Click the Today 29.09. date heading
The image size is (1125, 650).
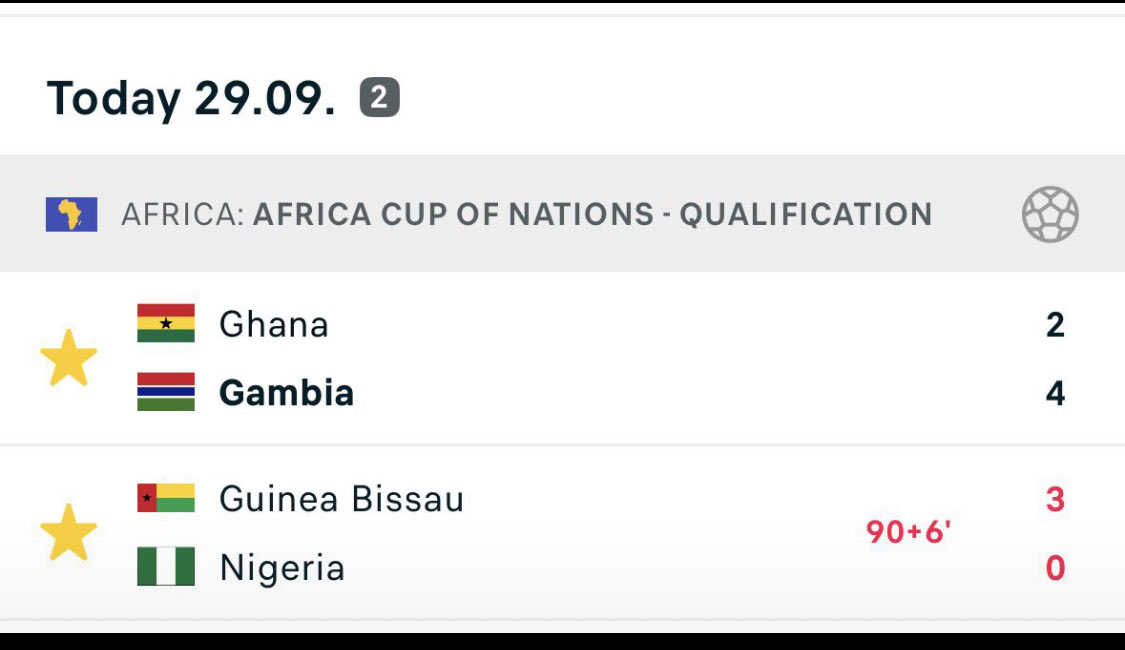point(191,98)
